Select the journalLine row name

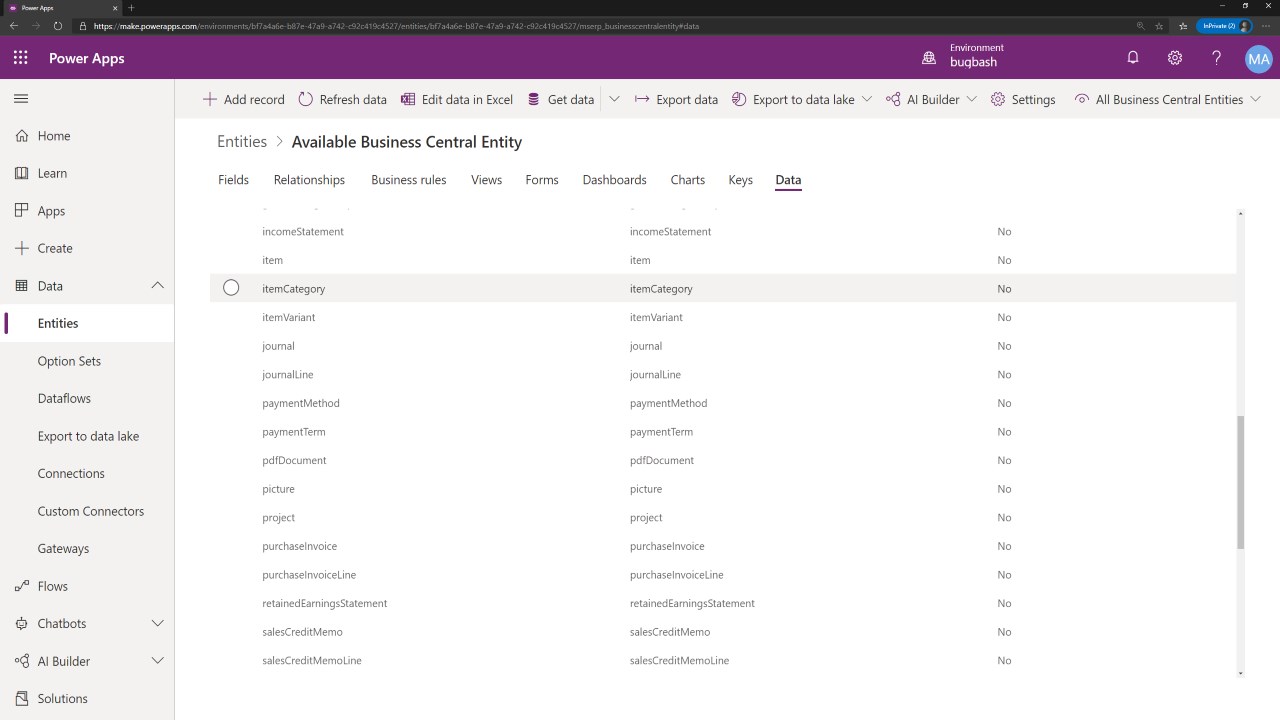pos(287,374)
